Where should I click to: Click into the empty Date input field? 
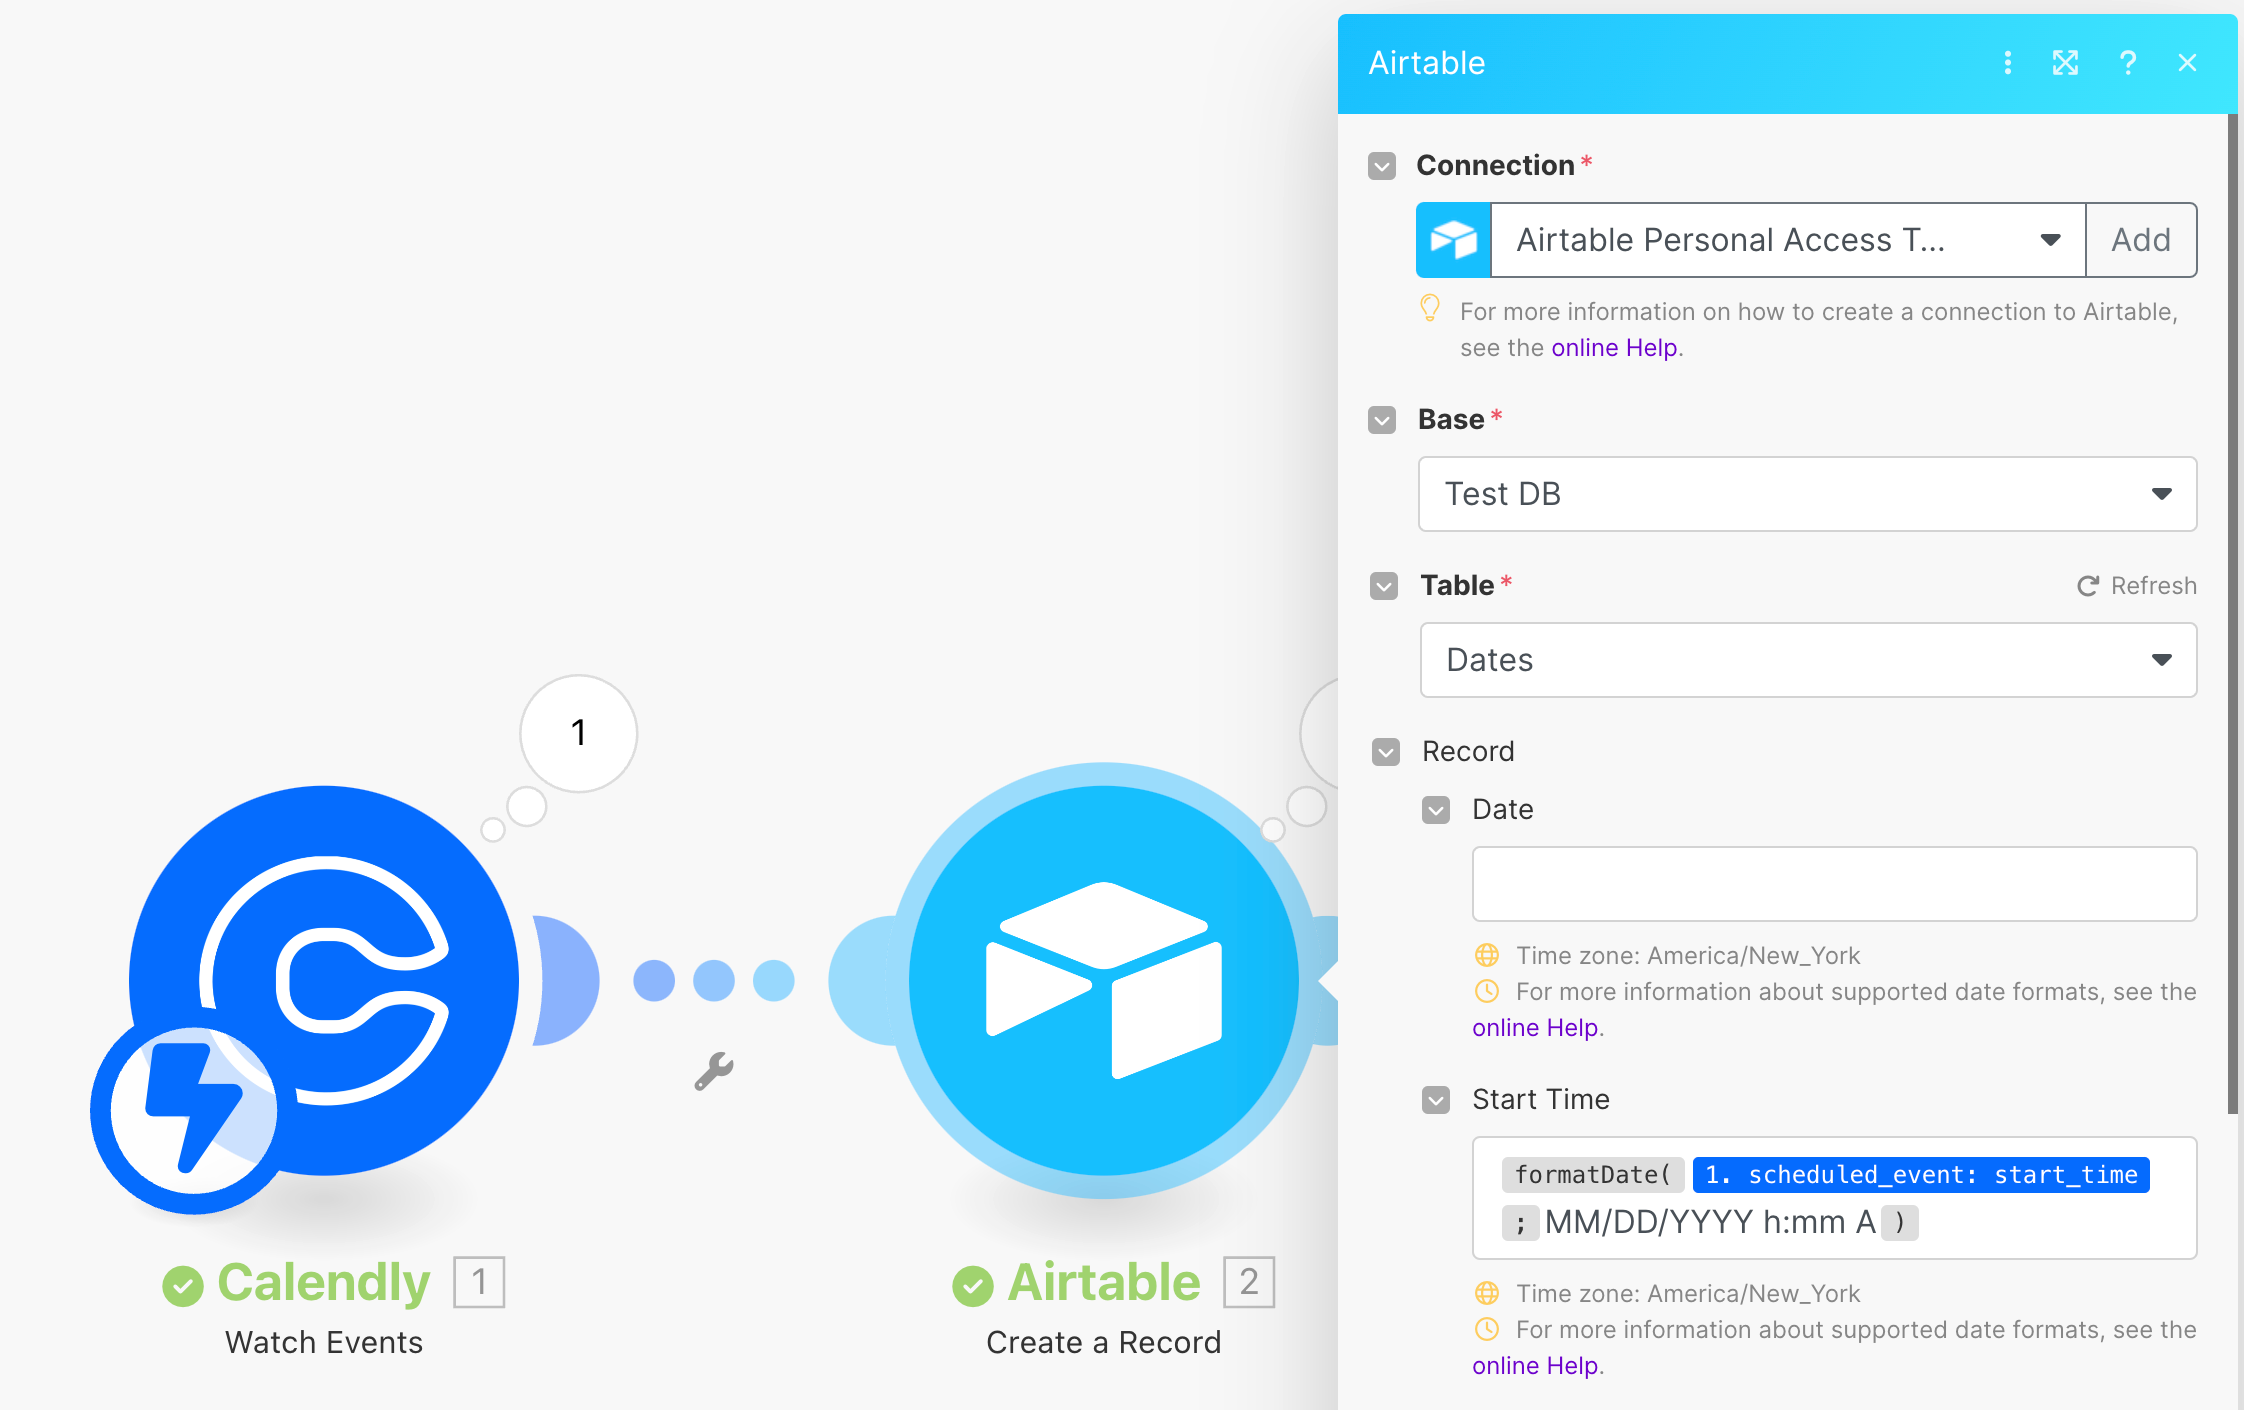(1834, 884)
